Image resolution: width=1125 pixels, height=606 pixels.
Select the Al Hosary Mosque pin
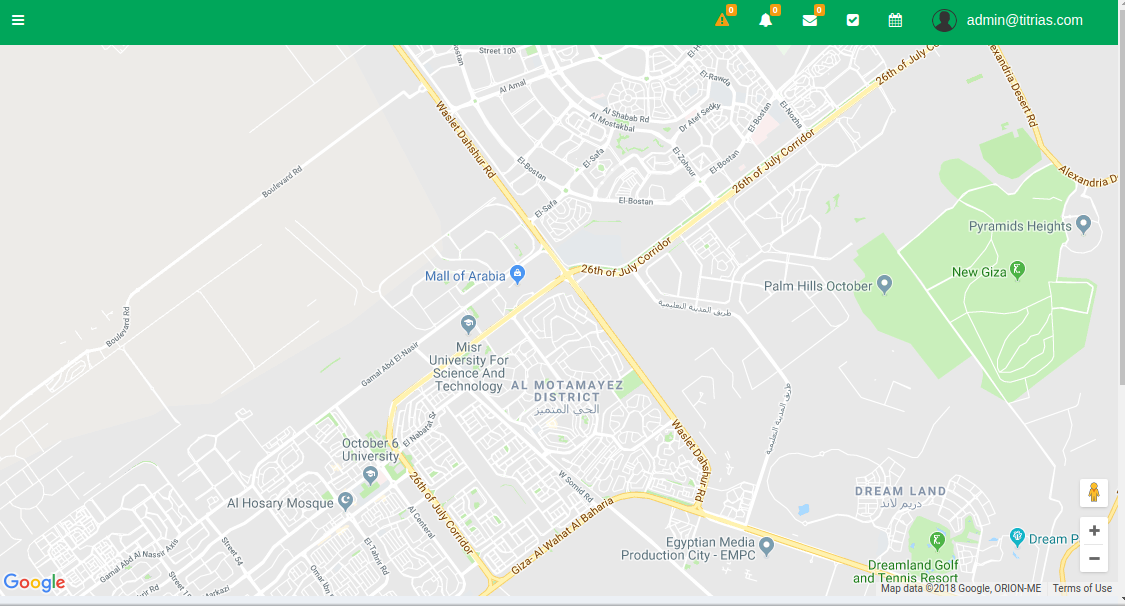tap(346, 501)
